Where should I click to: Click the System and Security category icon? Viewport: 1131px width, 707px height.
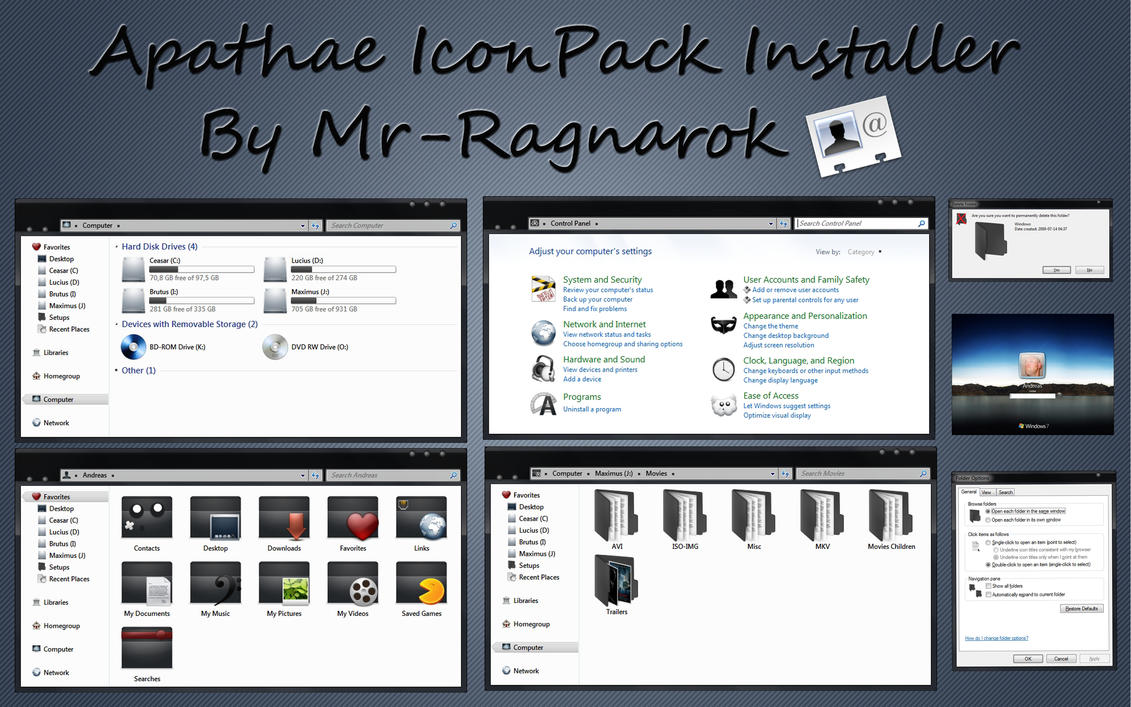pyautogui.click(x=543, y=289)
